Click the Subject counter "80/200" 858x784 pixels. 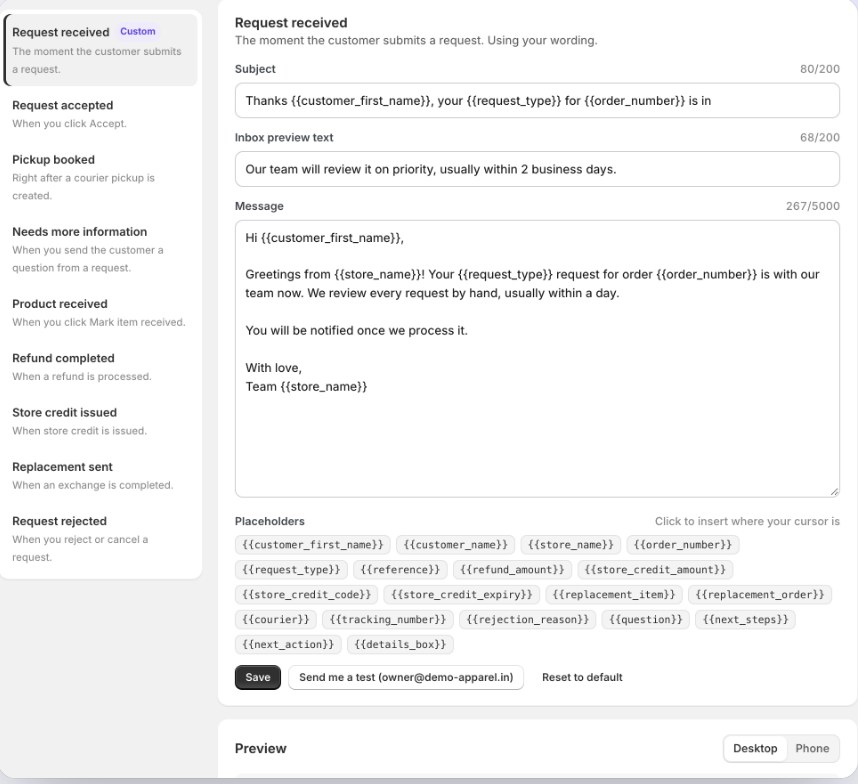[x=820, y=69]
